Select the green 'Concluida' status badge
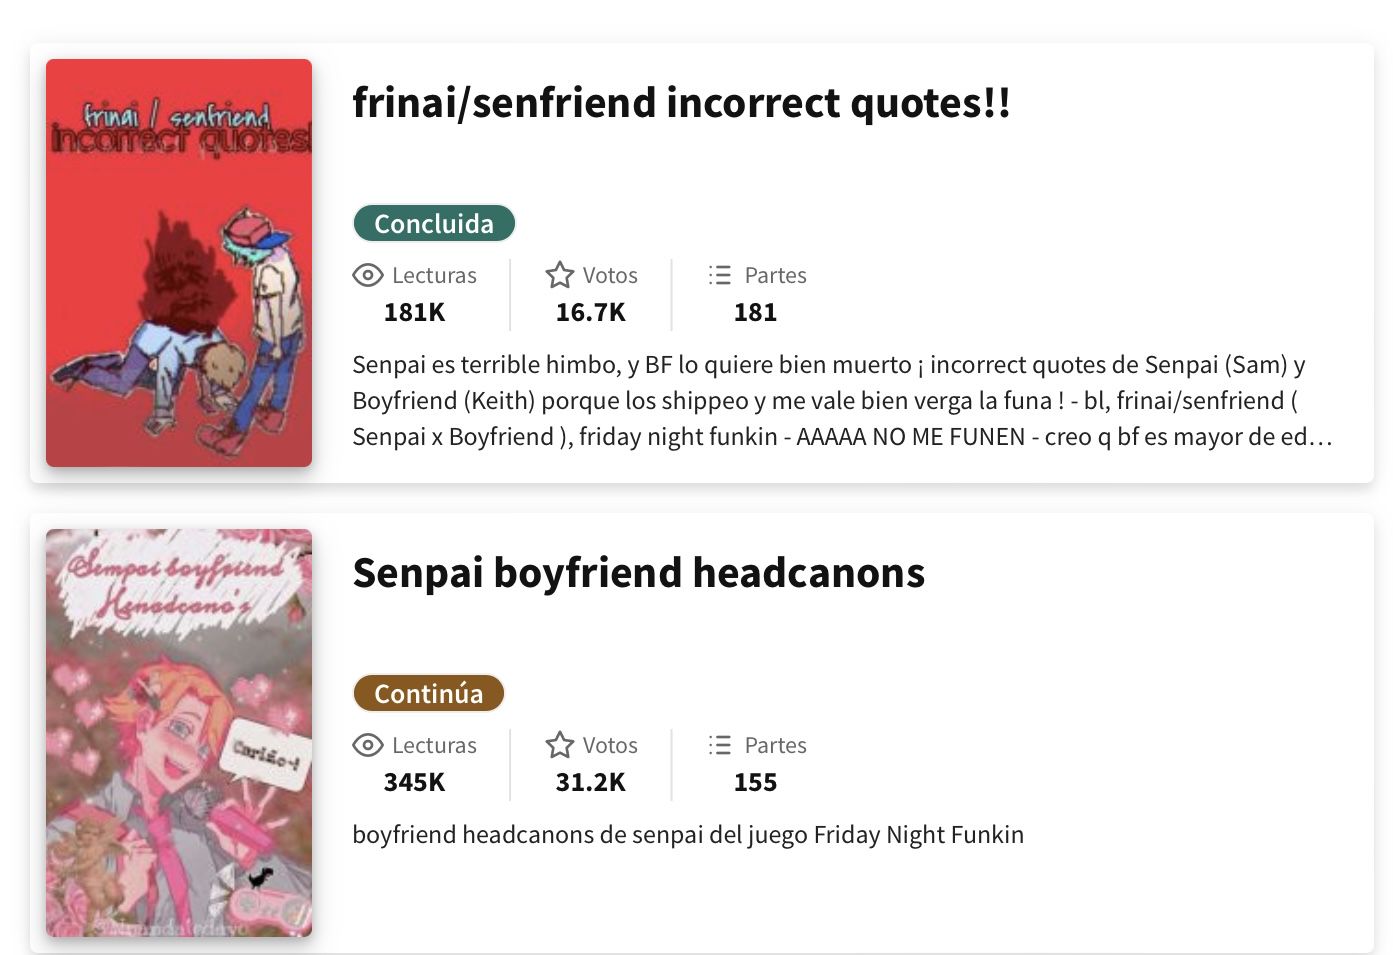This screenshot has width=1393, height=955. [434, 223]
